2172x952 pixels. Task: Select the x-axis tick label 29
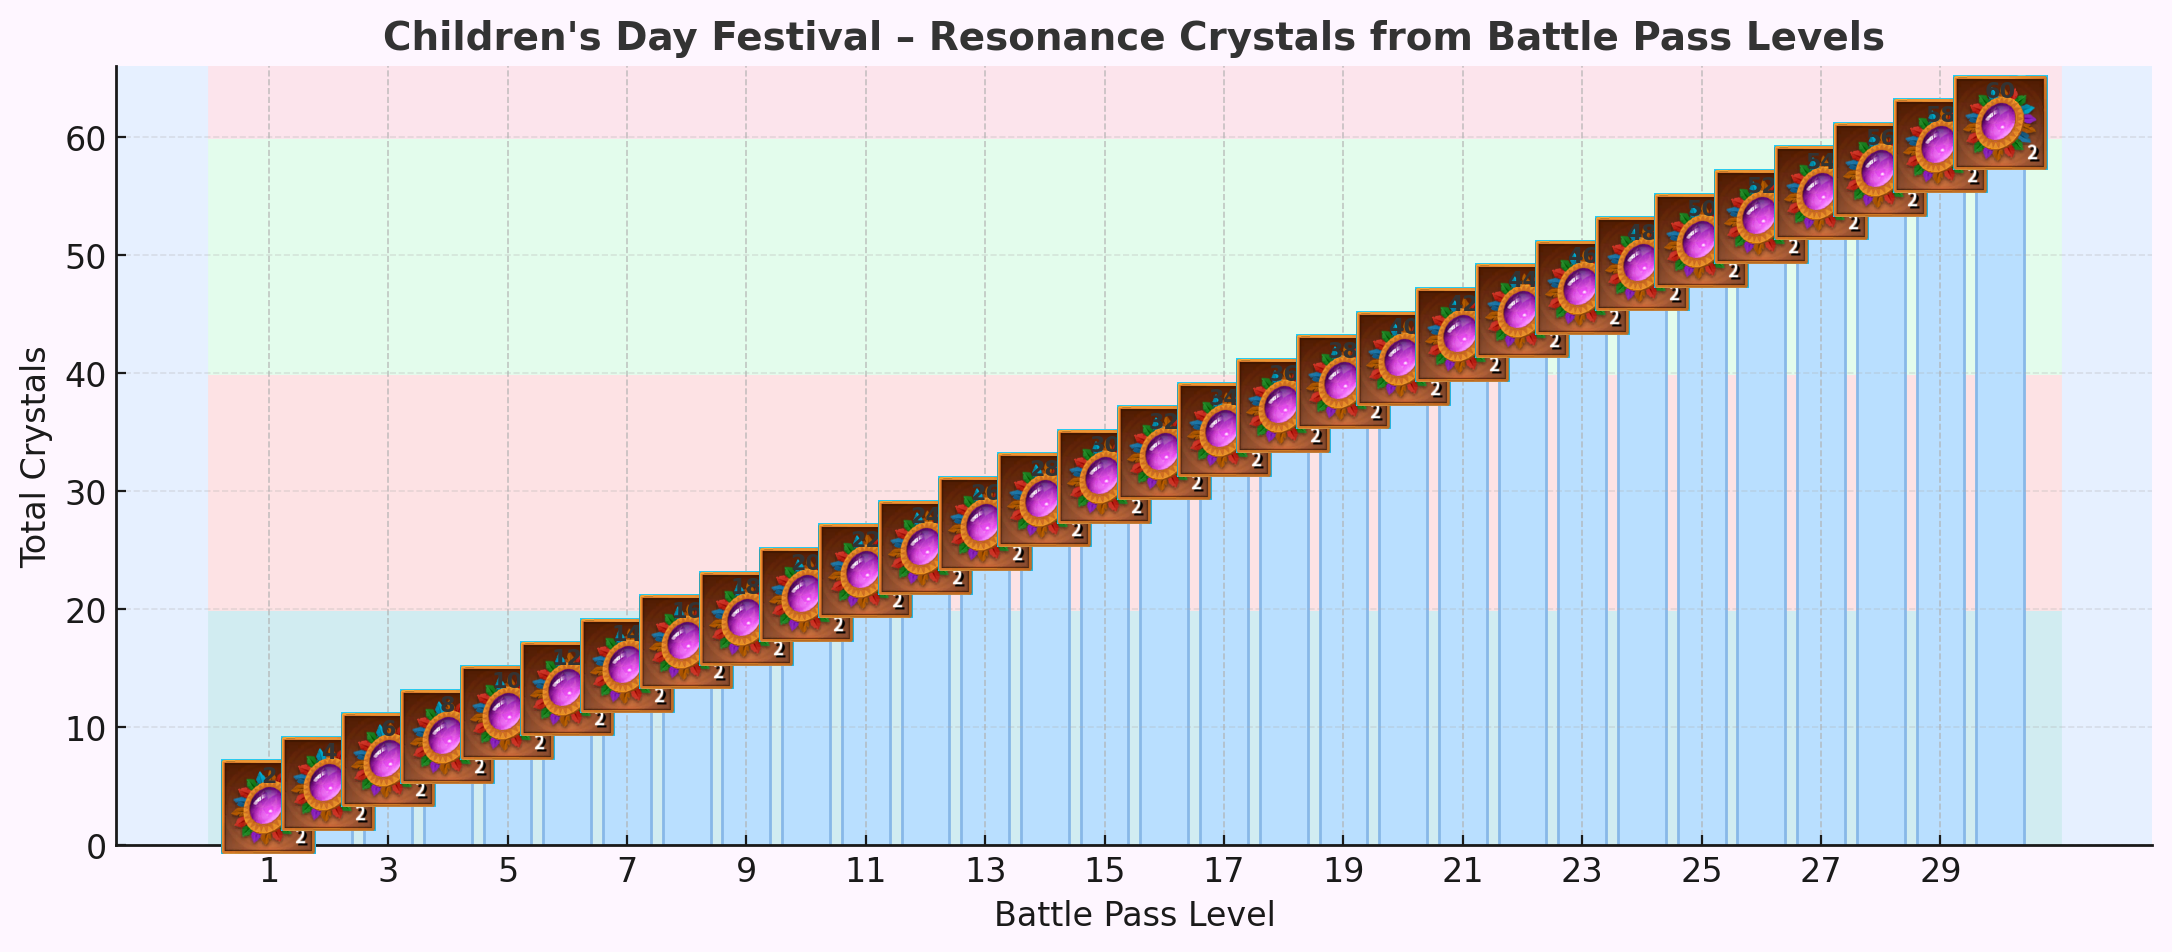click(x=1940, y=872)
